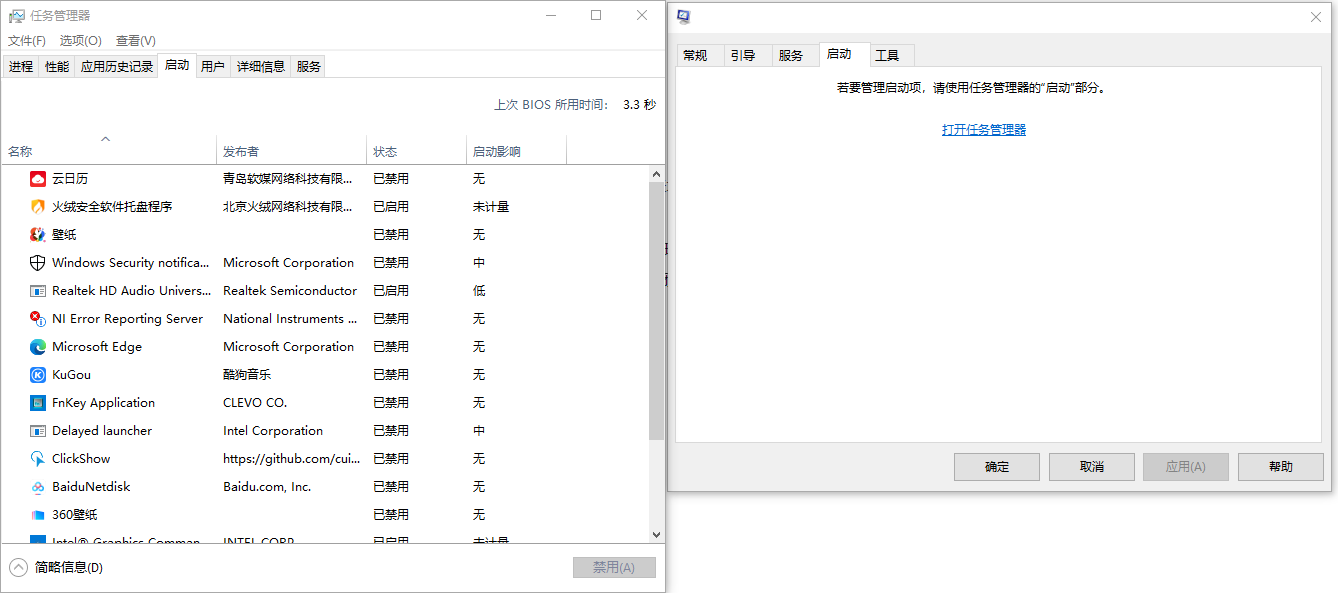Collapse Task Manager with 简略信息 chevron
The height and width of the screenshot is (593, 1338).
point(19,567)
